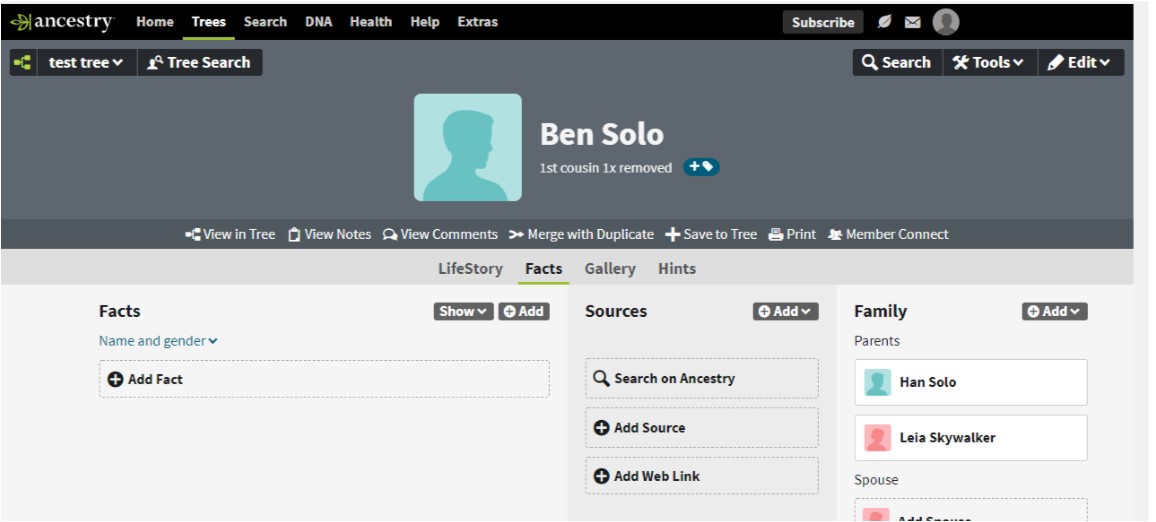Switch to the Hints tab
Screen dimensions: 1156x522
pos(677,268)
